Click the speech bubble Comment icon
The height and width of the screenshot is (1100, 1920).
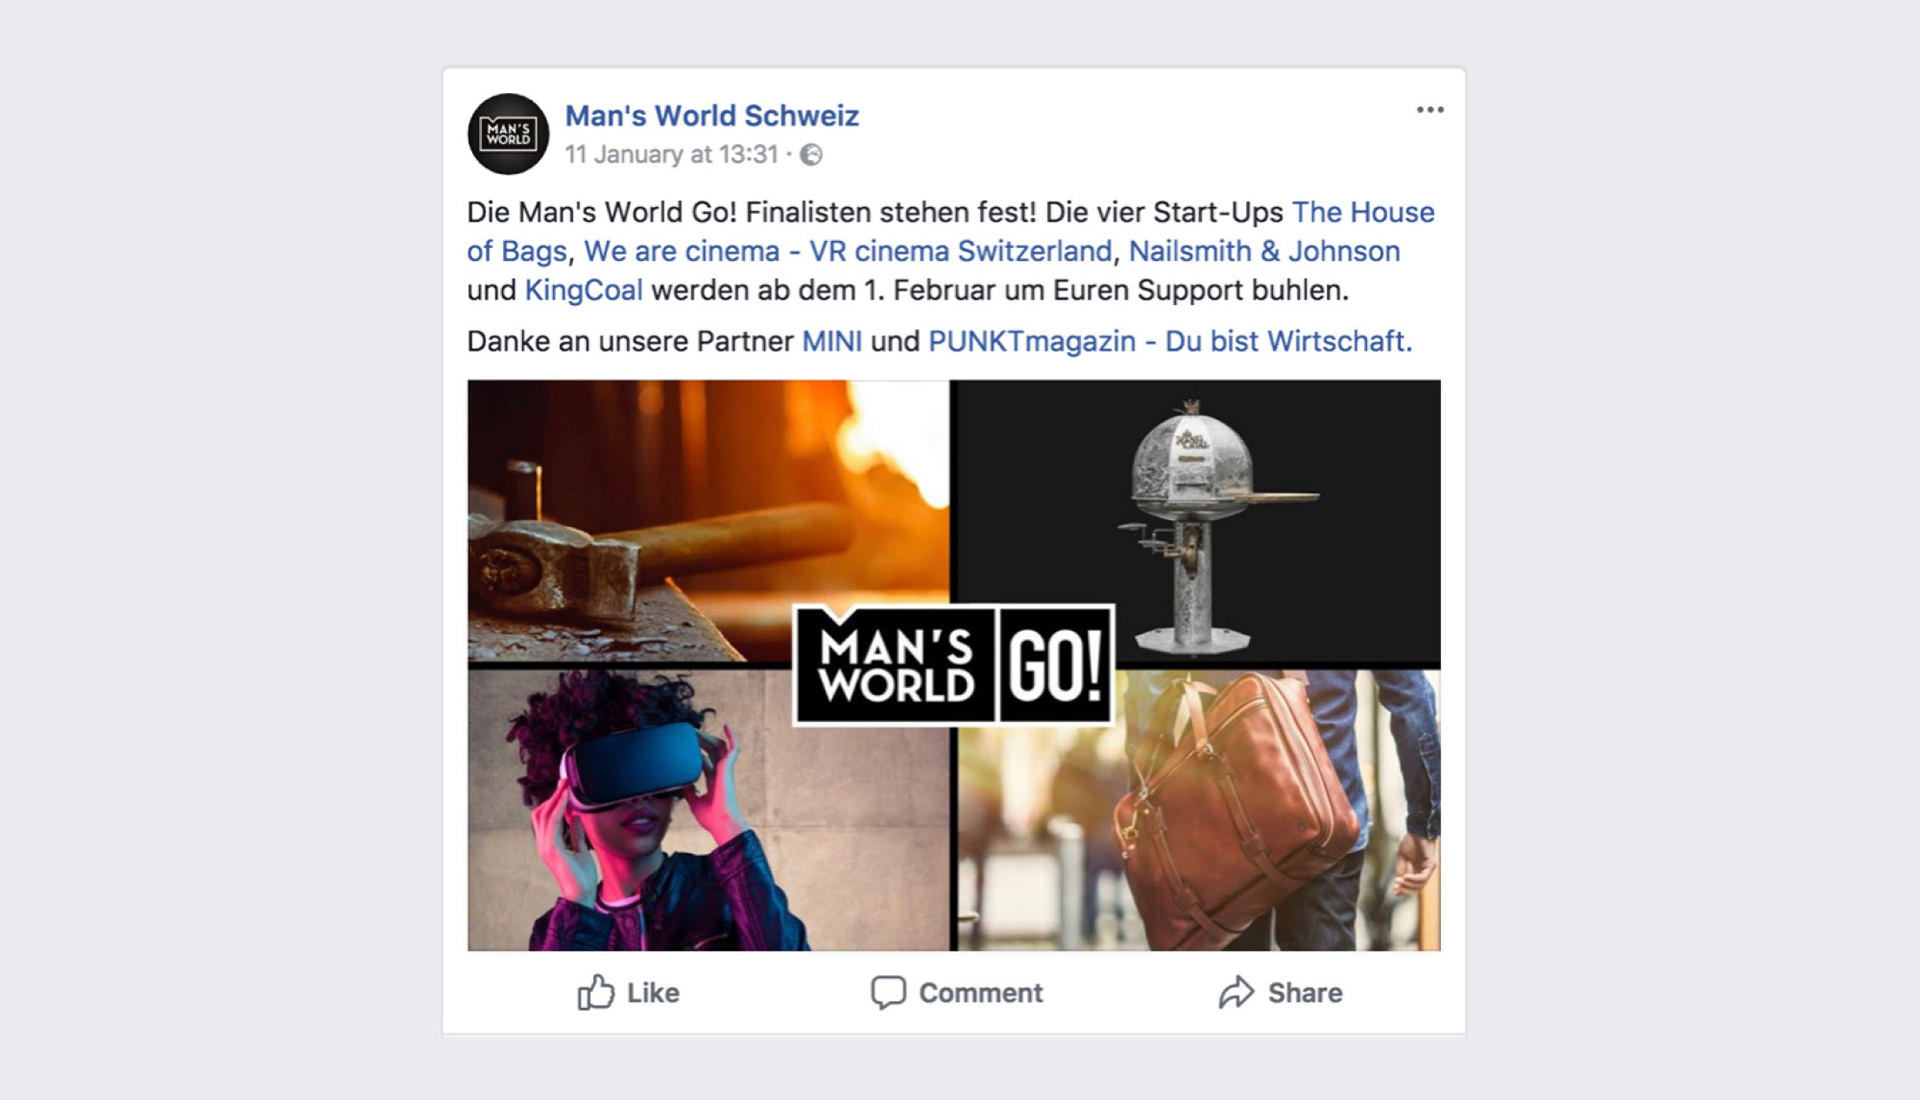pos(888,992)
